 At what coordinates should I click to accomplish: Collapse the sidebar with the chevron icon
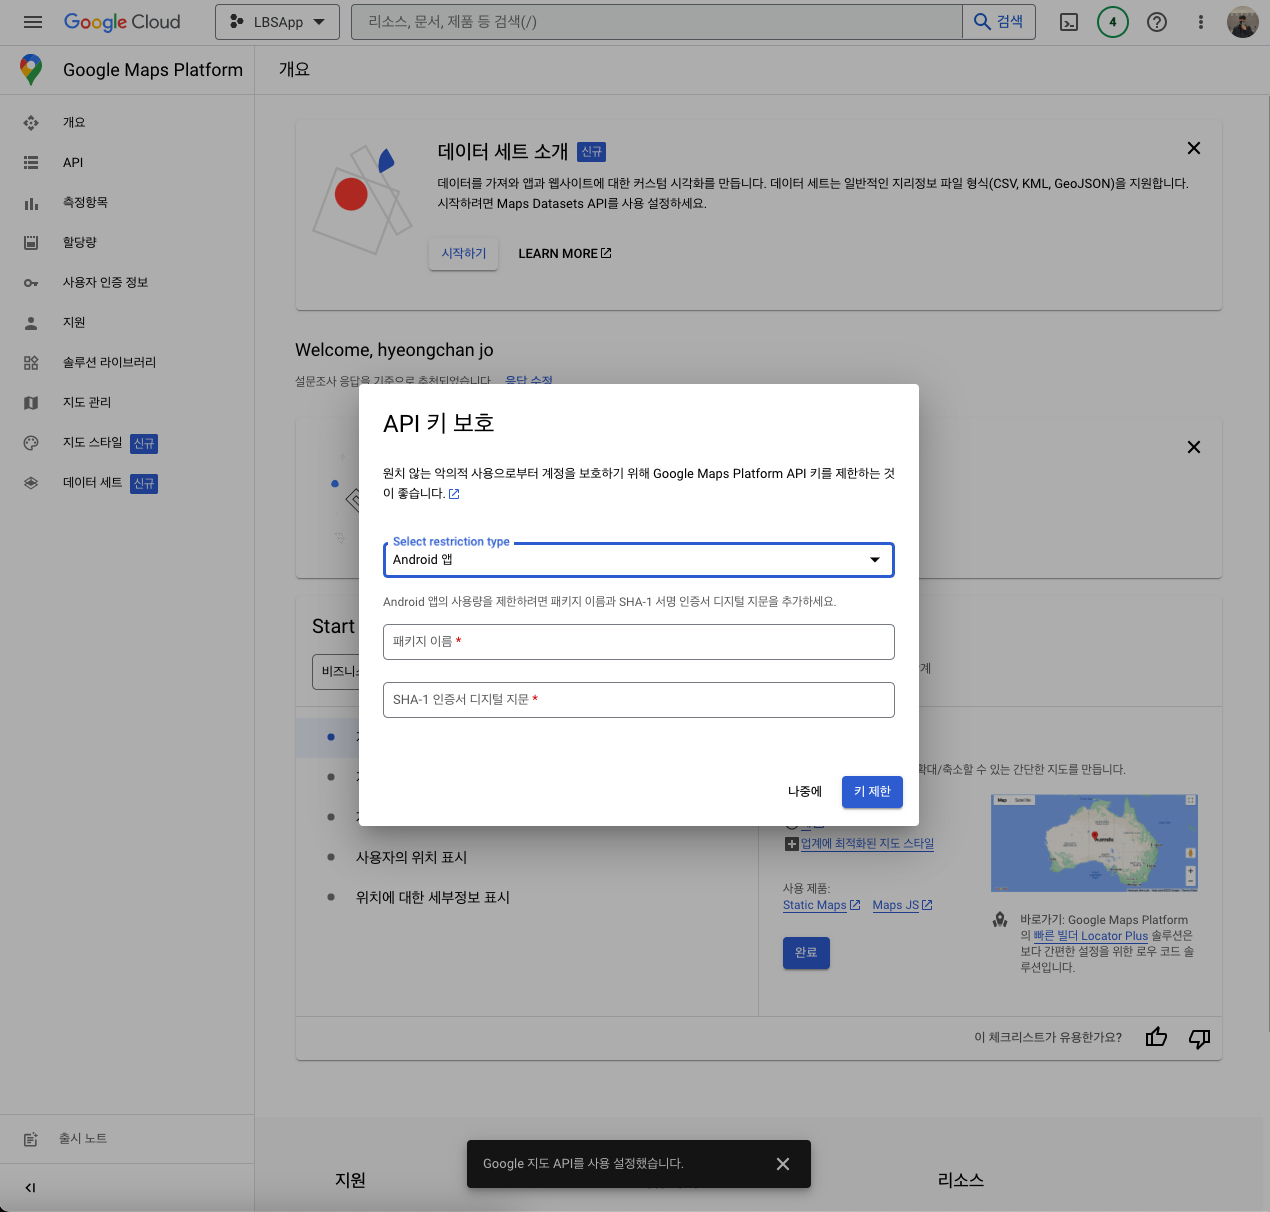pyautogui.click(x=30, y=1188)
